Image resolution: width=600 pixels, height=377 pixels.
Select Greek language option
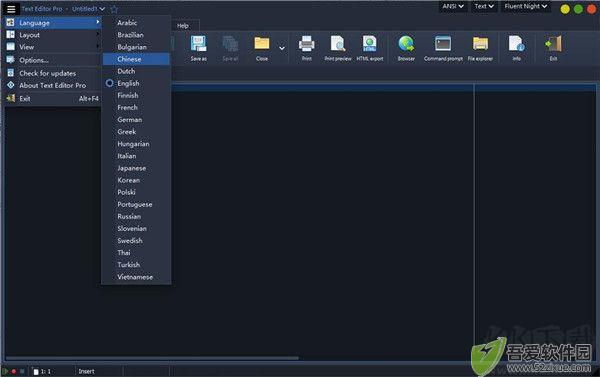tap(136, 132)
